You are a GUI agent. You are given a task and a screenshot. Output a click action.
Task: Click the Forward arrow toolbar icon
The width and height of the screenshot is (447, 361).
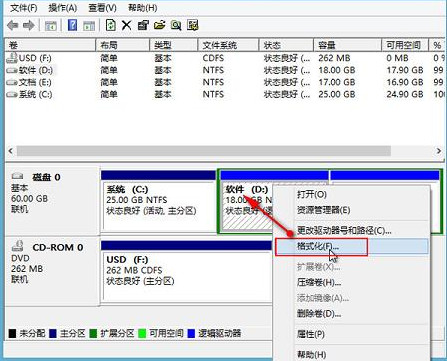[x=29, y=25]
